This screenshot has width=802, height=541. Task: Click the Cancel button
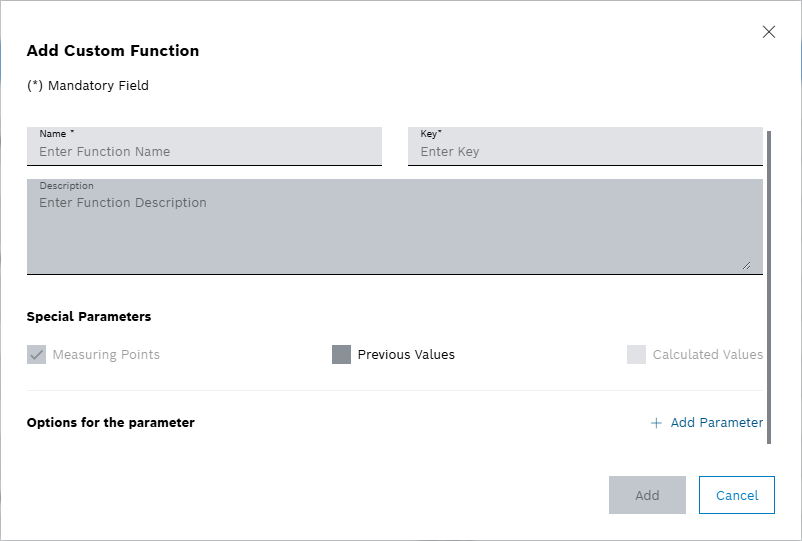(x=737, y=495)
